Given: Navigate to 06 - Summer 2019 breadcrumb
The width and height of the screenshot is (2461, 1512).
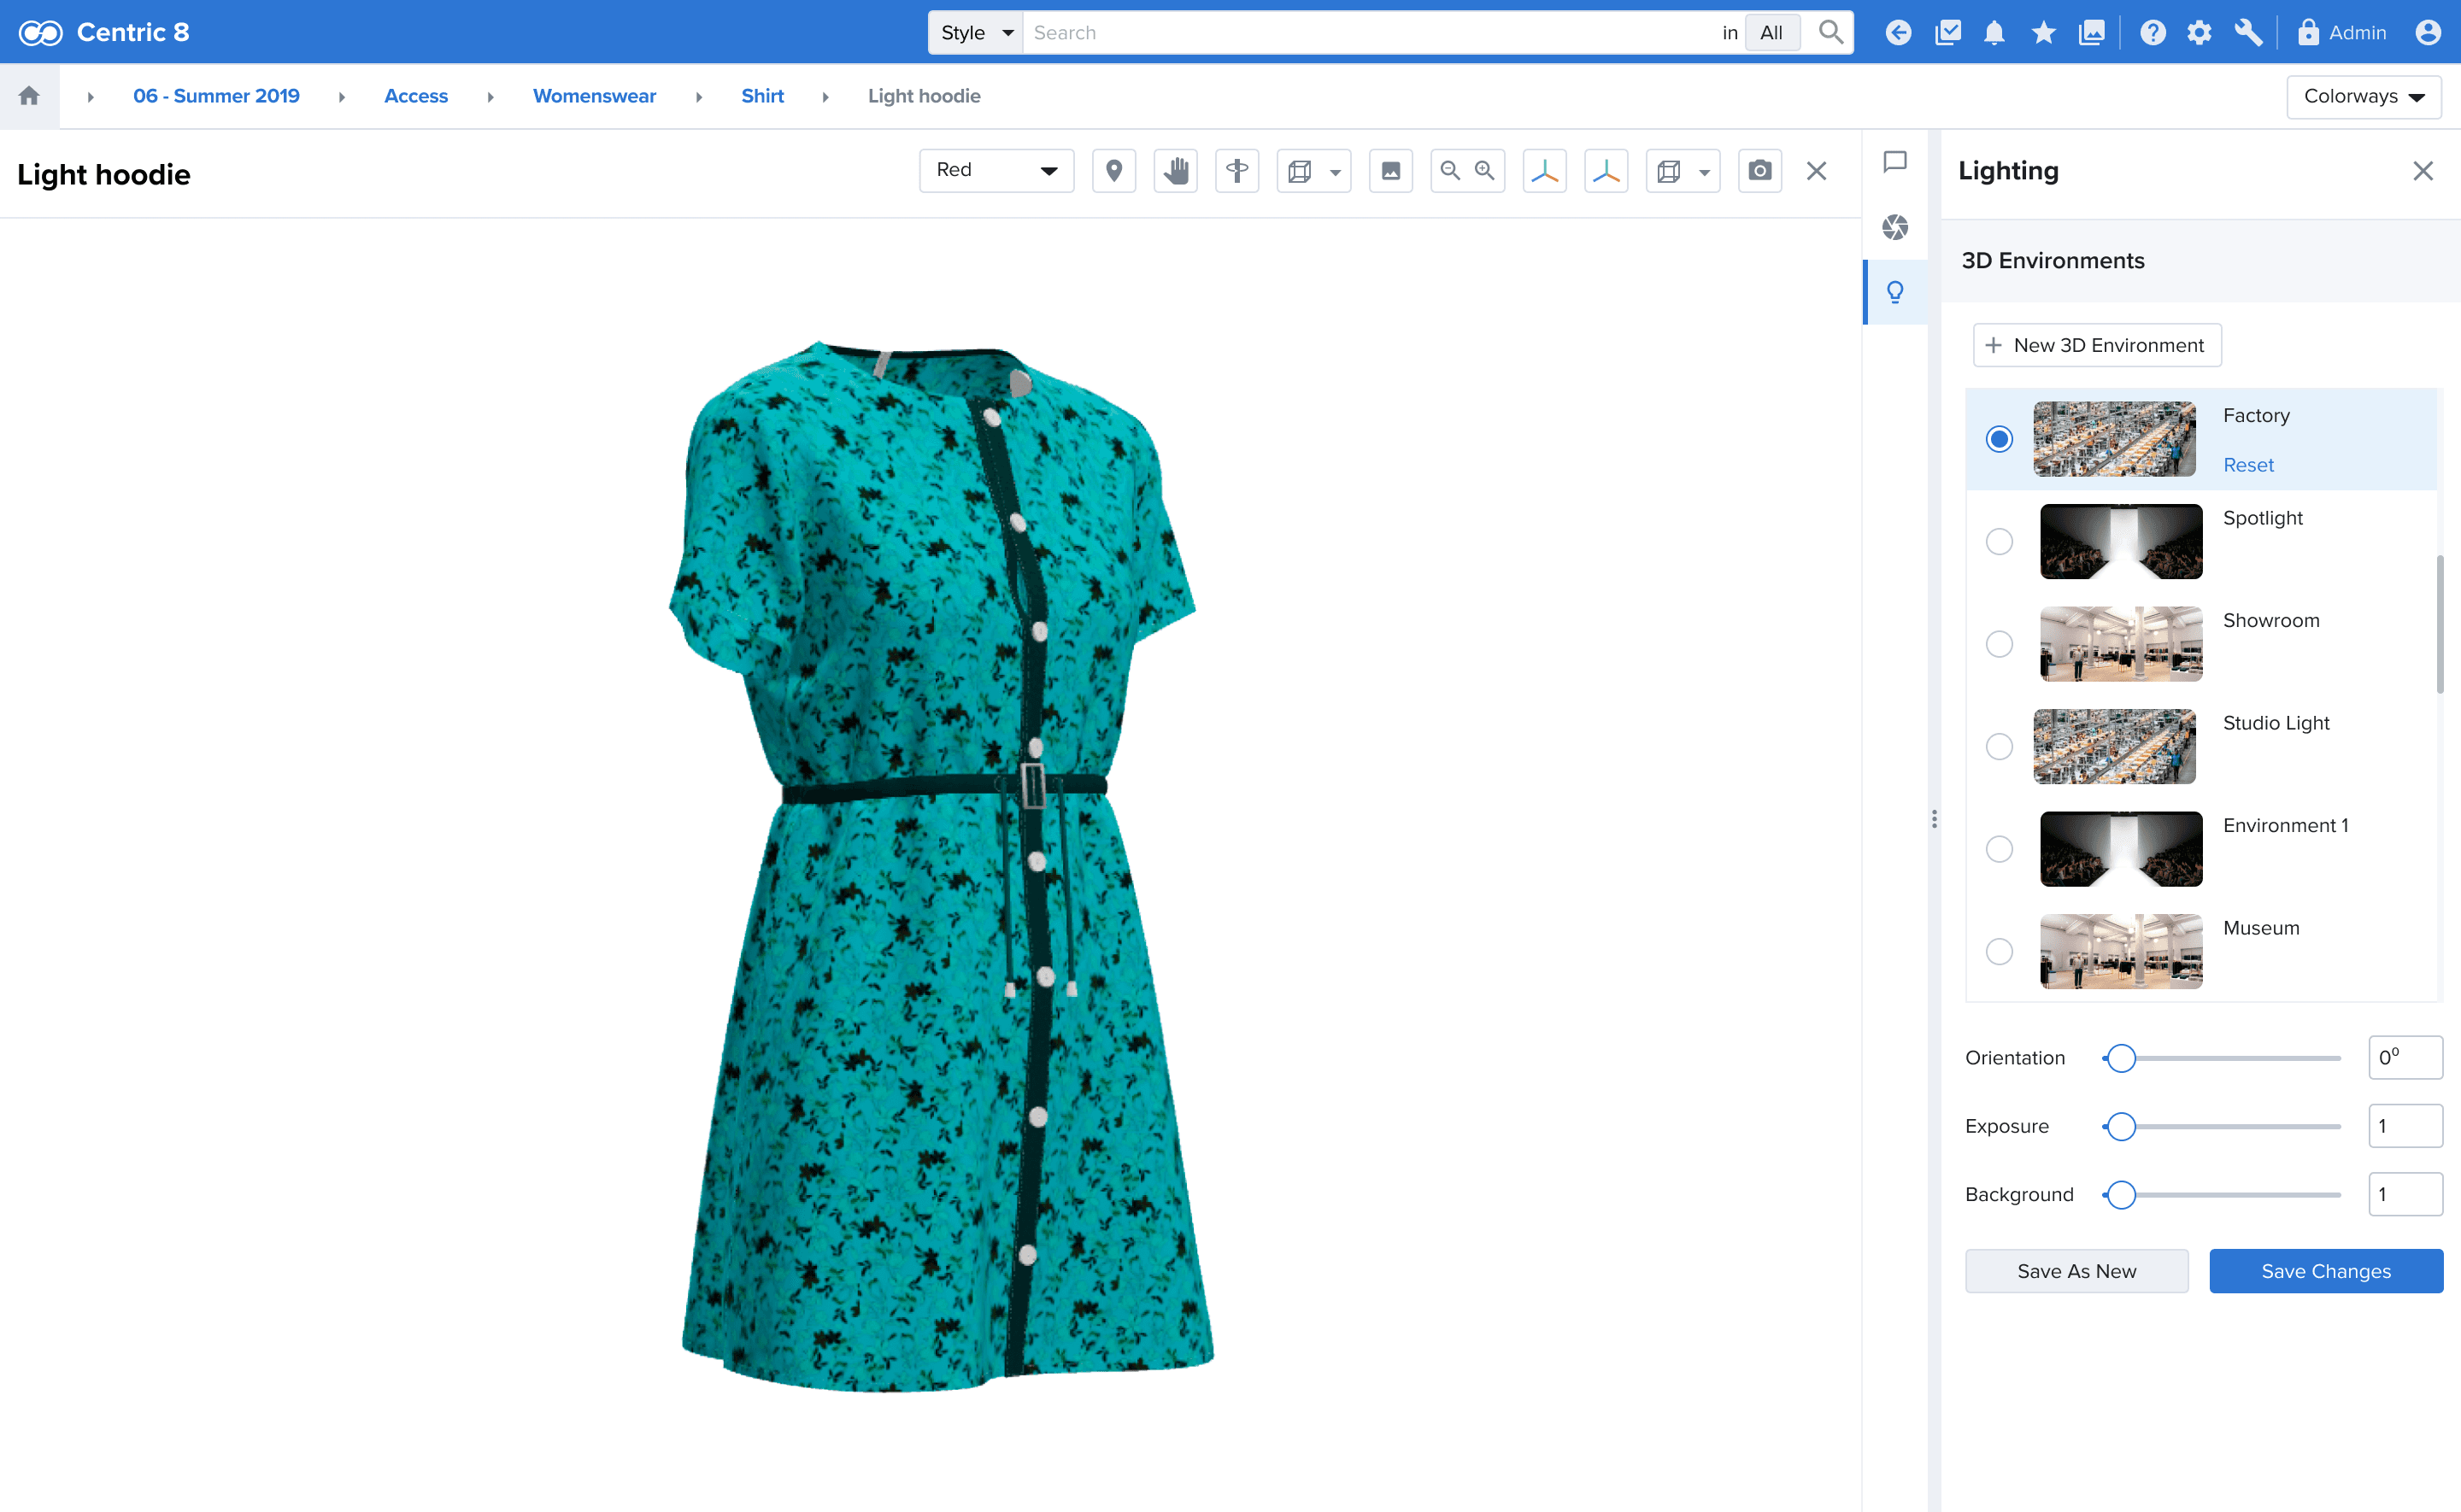Looking at the screenshot, I should [216, 96].
